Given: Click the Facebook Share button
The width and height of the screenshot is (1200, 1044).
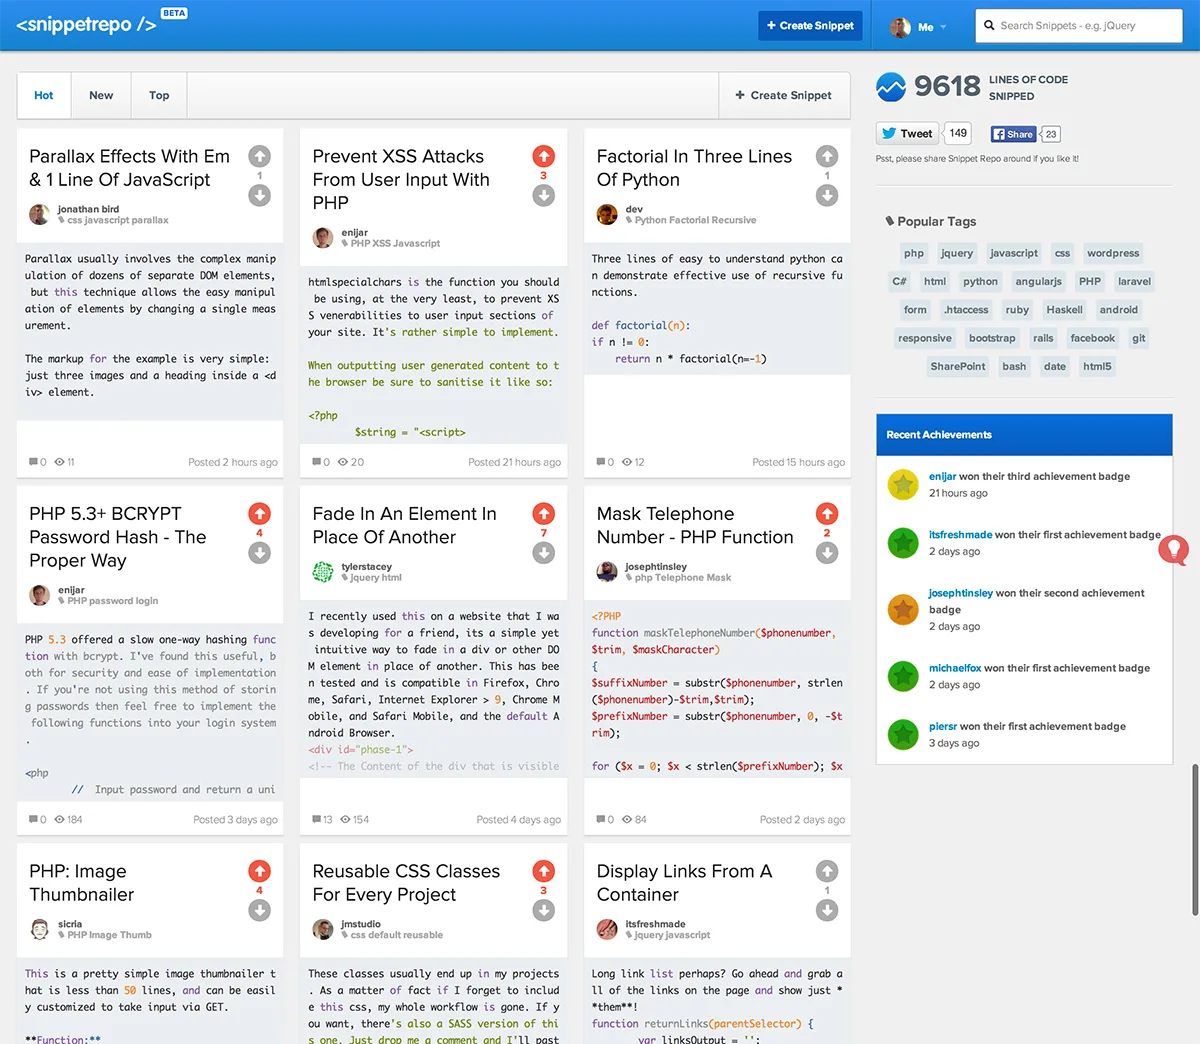Looking at the screenshot, I should [1013, 134].
